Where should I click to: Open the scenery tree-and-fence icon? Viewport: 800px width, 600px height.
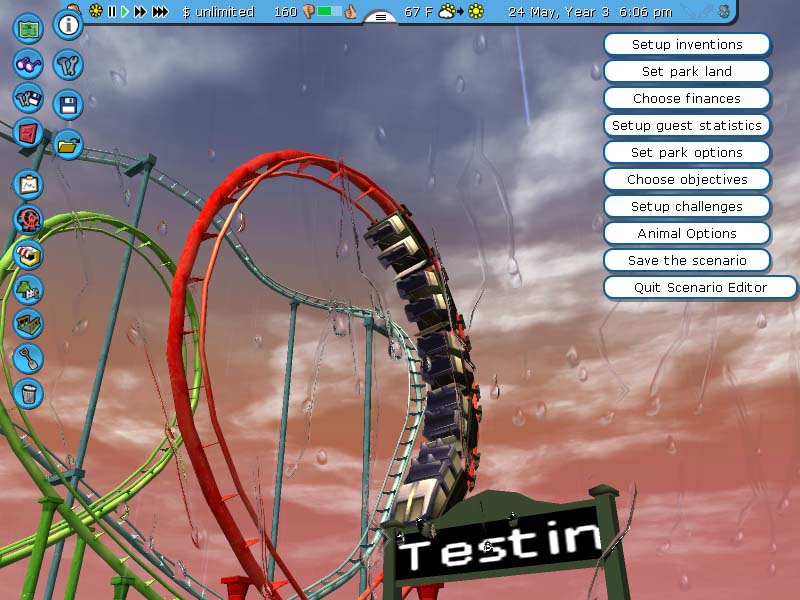[x=29, y=289]
